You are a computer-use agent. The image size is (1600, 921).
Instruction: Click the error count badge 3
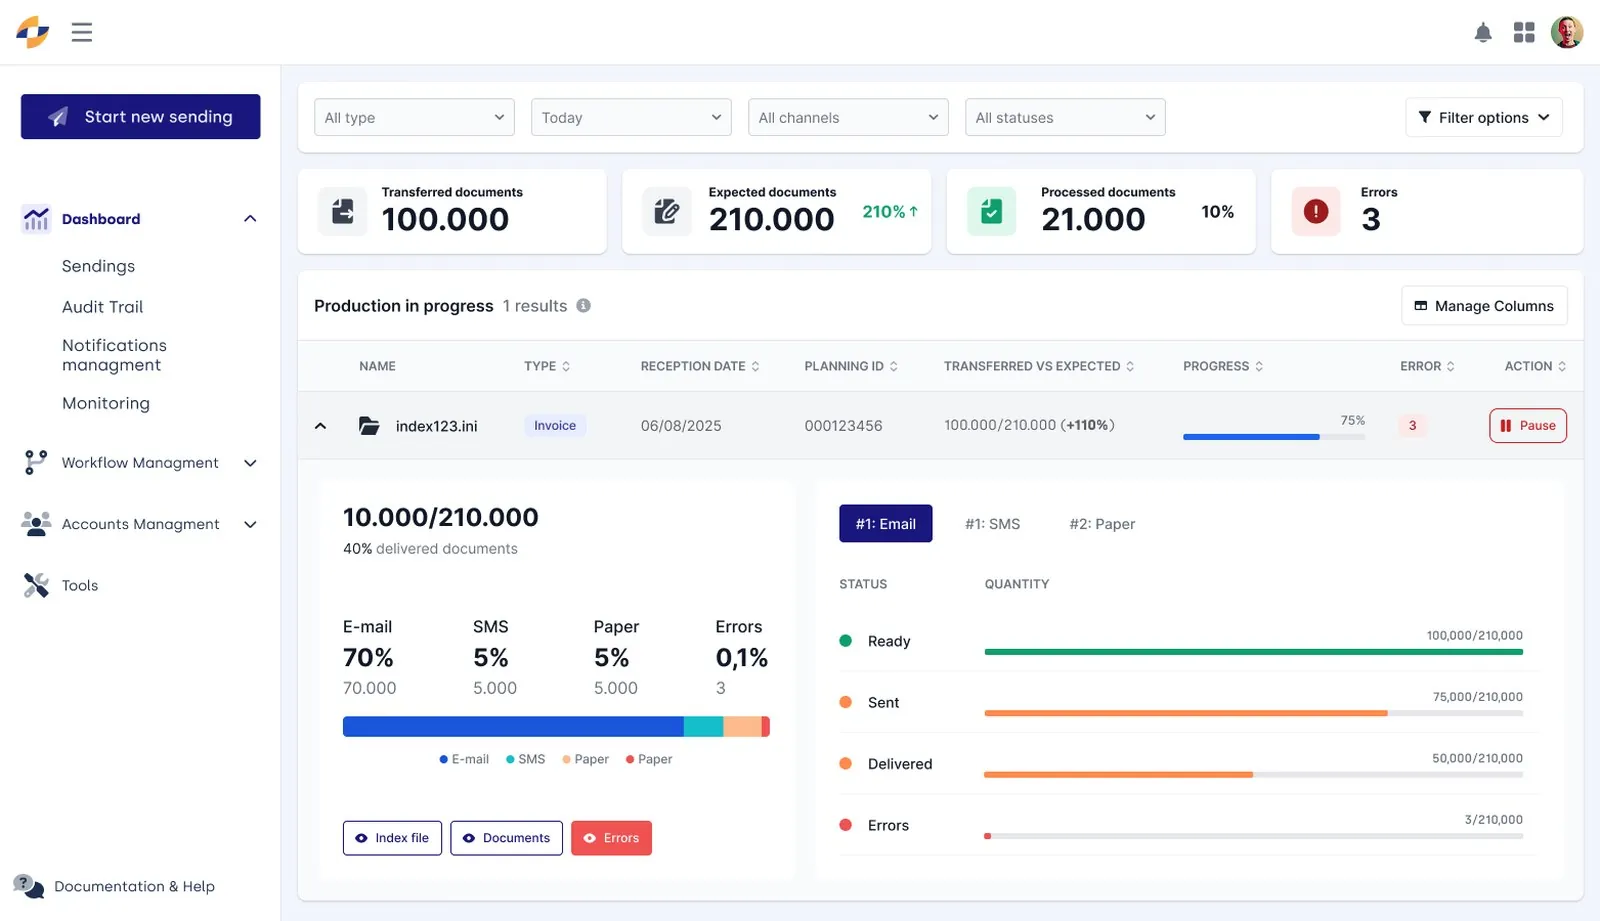pos(1412,426)
